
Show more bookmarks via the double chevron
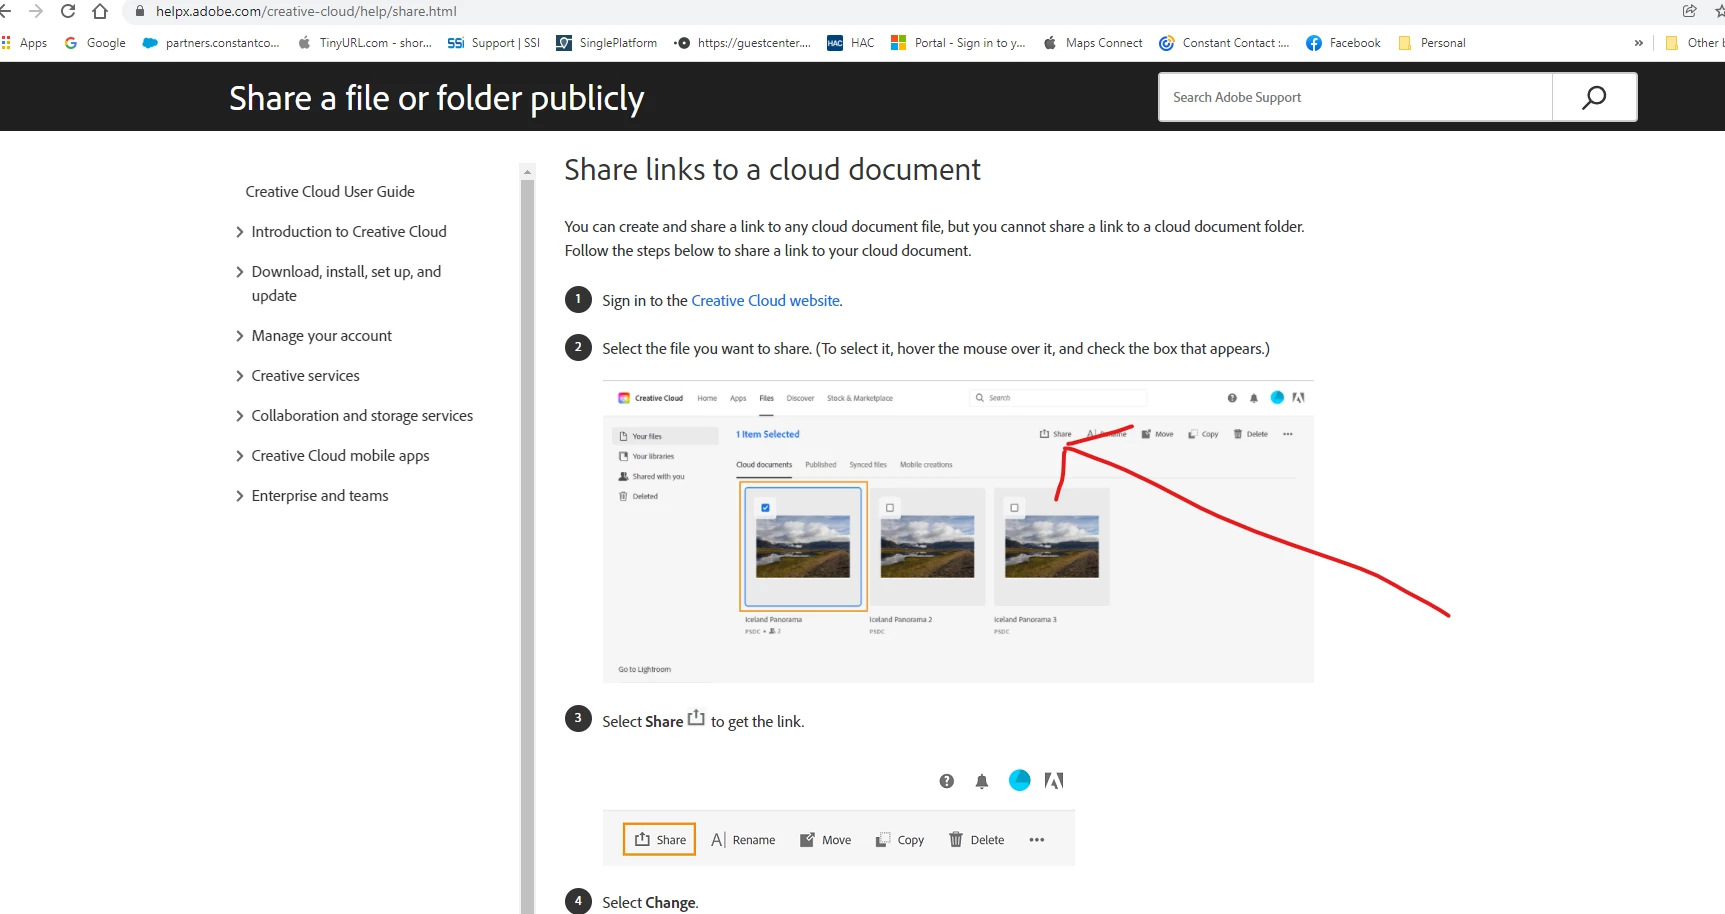[1638, 43]
